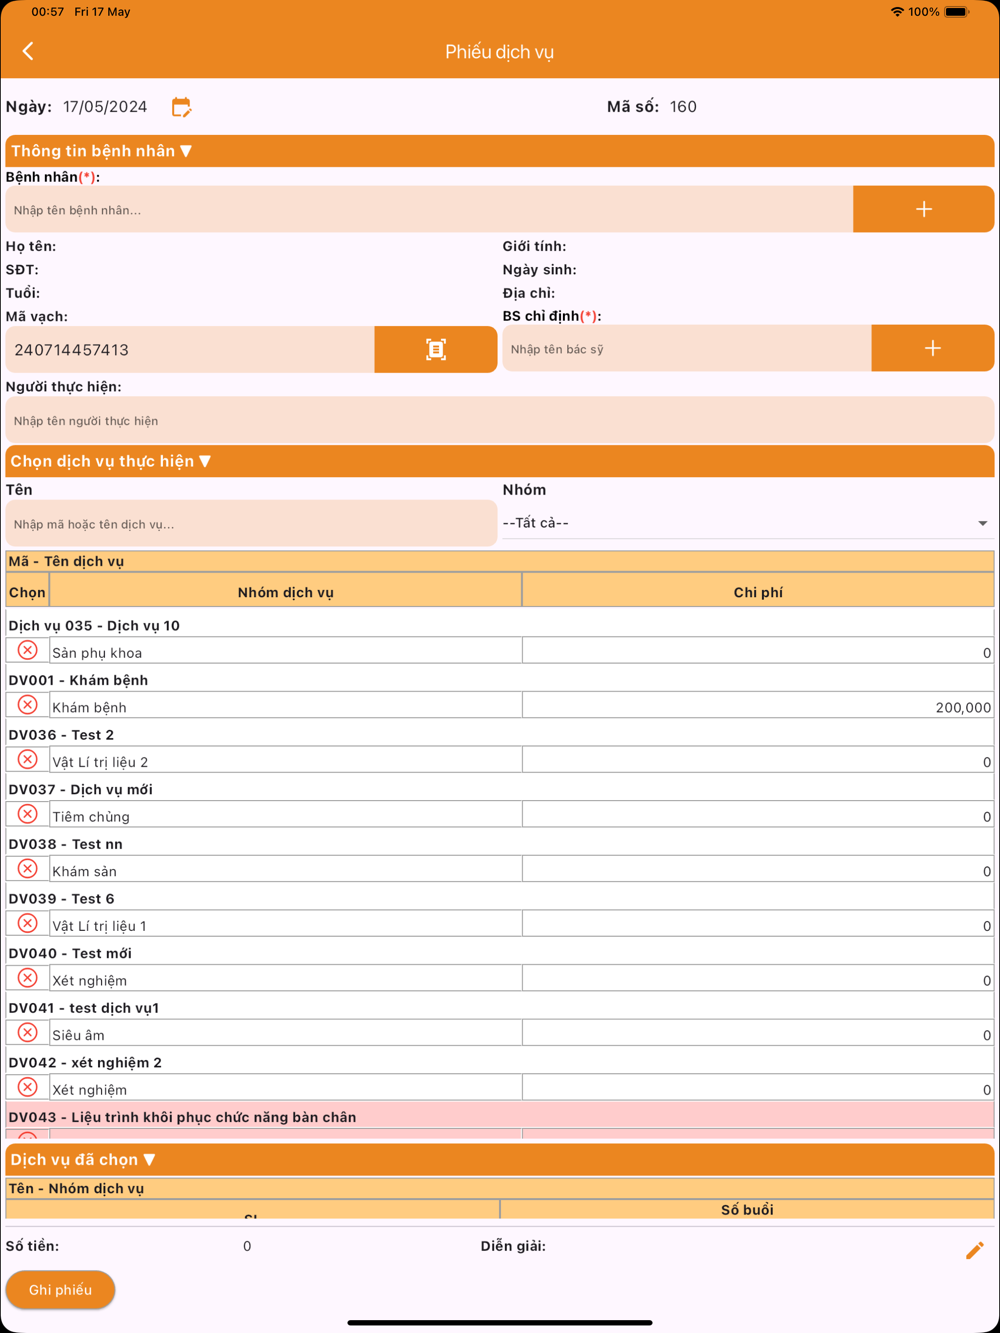Image resolution: width=1000 pixels, height=1333 pixels.
Task: Tap the Phiếu dịch vụ title
Action: [x=499, y=52]
